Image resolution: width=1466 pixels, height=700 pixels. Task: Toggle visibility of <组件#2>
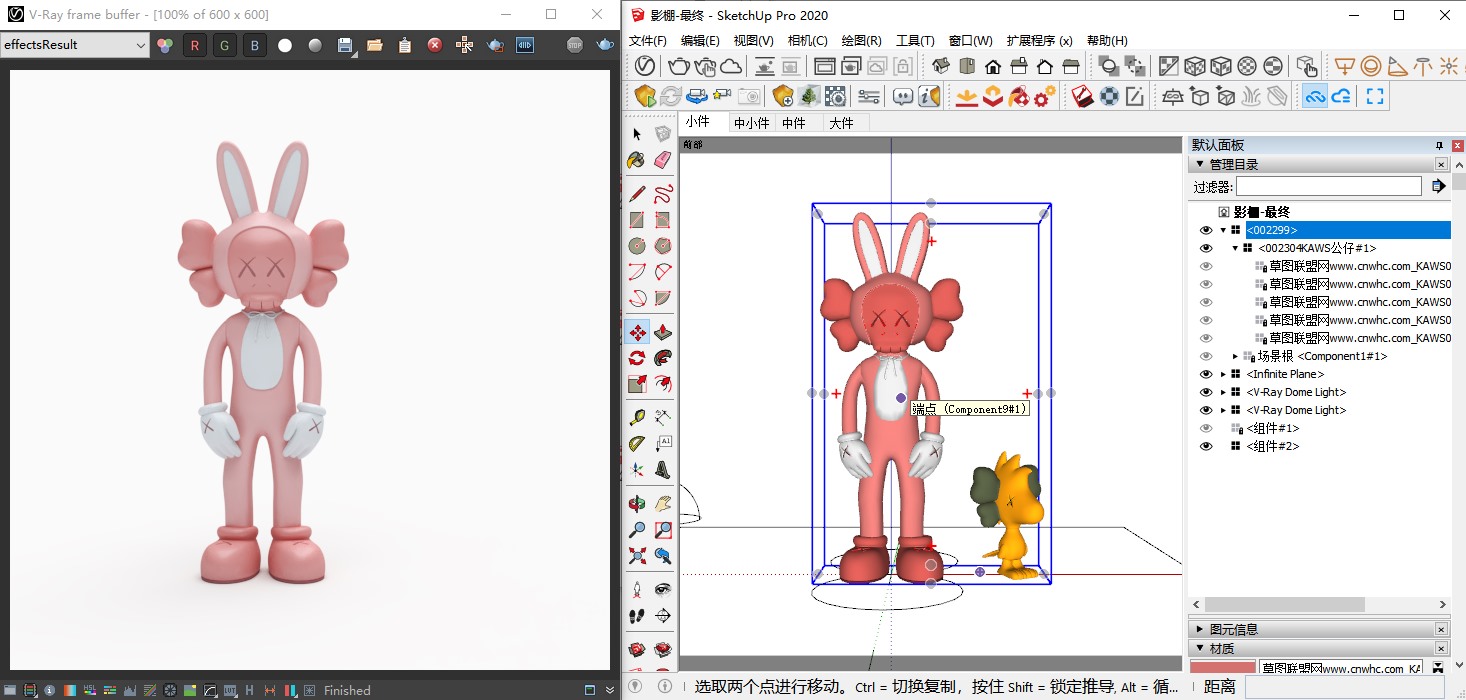[1205, 446]
